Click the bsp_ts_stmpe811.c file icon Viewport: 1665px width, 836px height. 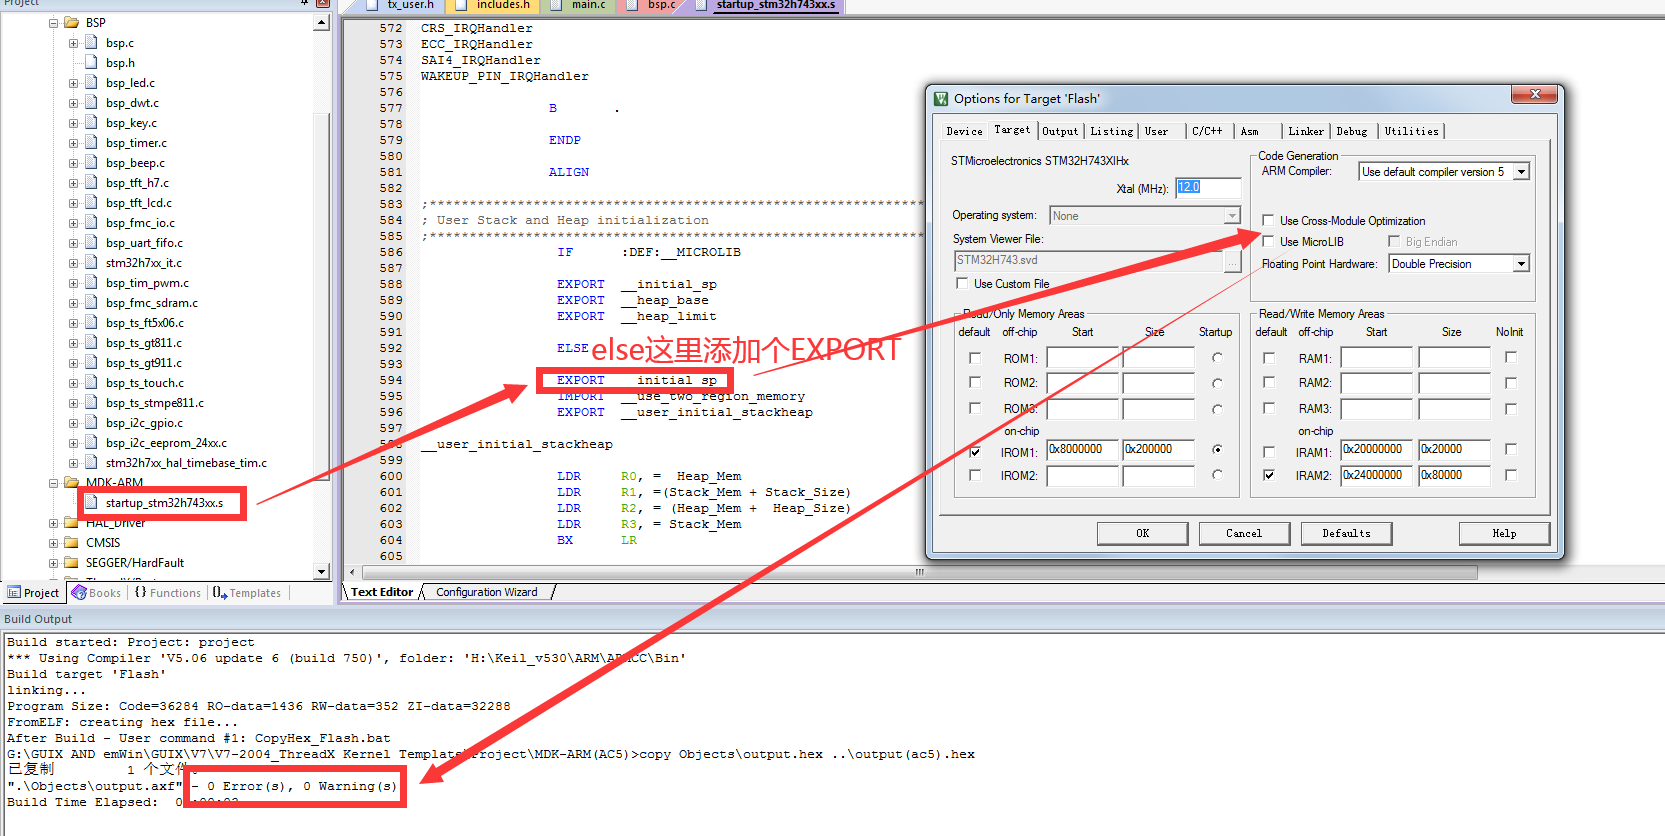tap(91, 403)
